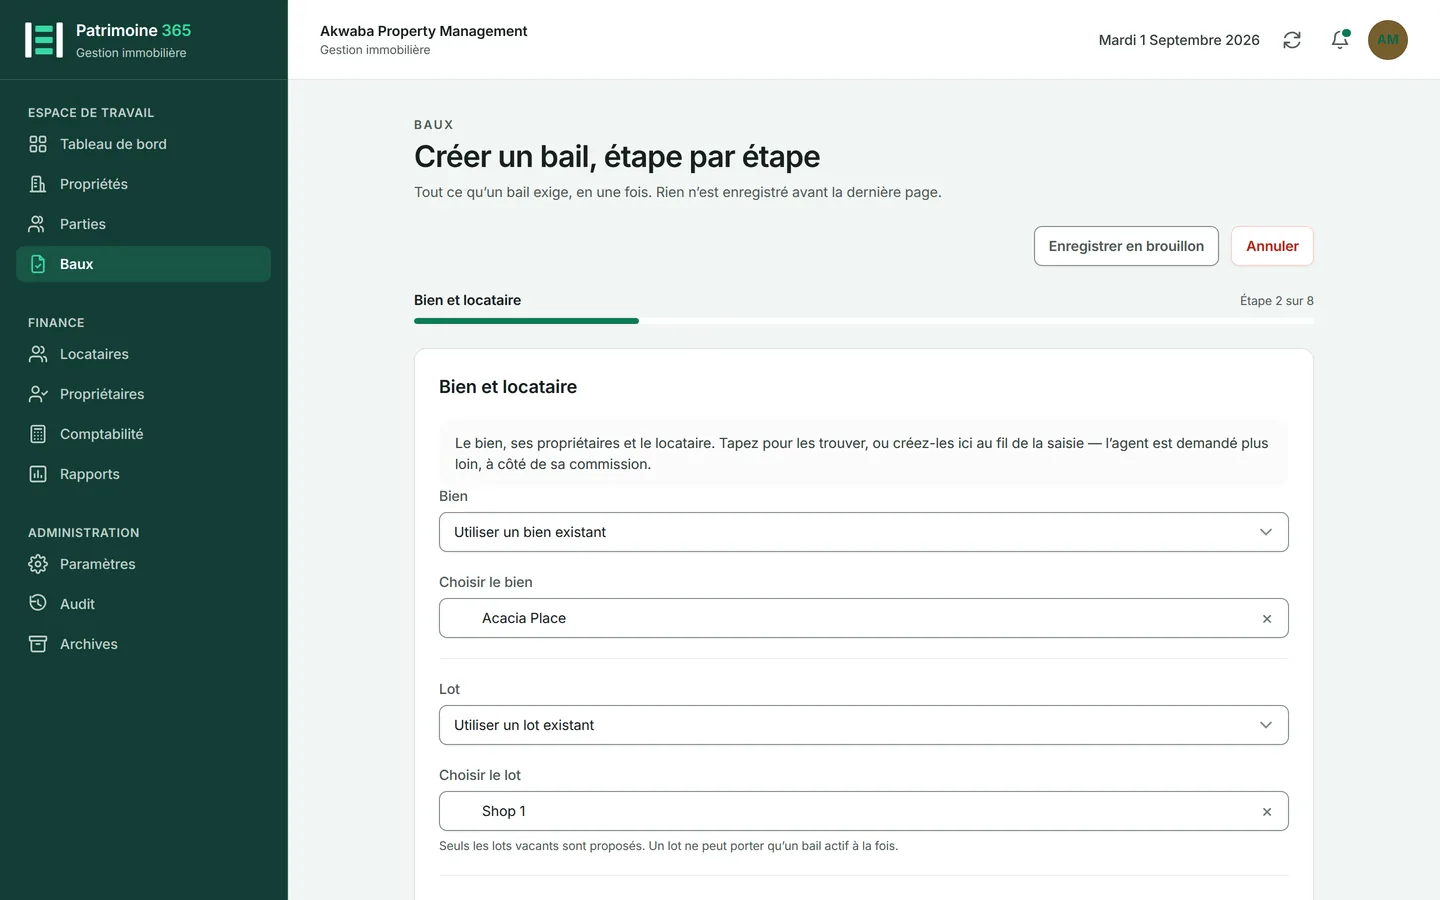Click the 'ESPACE DE TRAVAIL' section header
This screenshot has width=1440, height=900.
pos(91,113)
